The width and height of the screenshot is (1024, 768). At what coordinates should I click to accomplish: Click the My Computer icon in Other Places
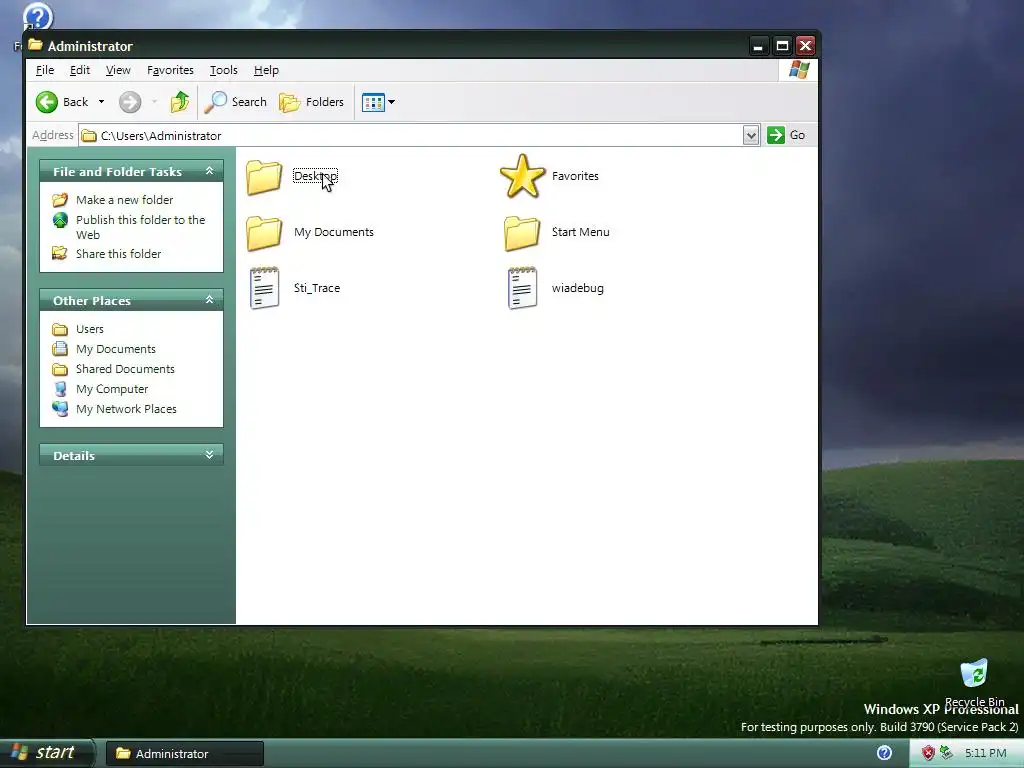[x=60, y=389]
